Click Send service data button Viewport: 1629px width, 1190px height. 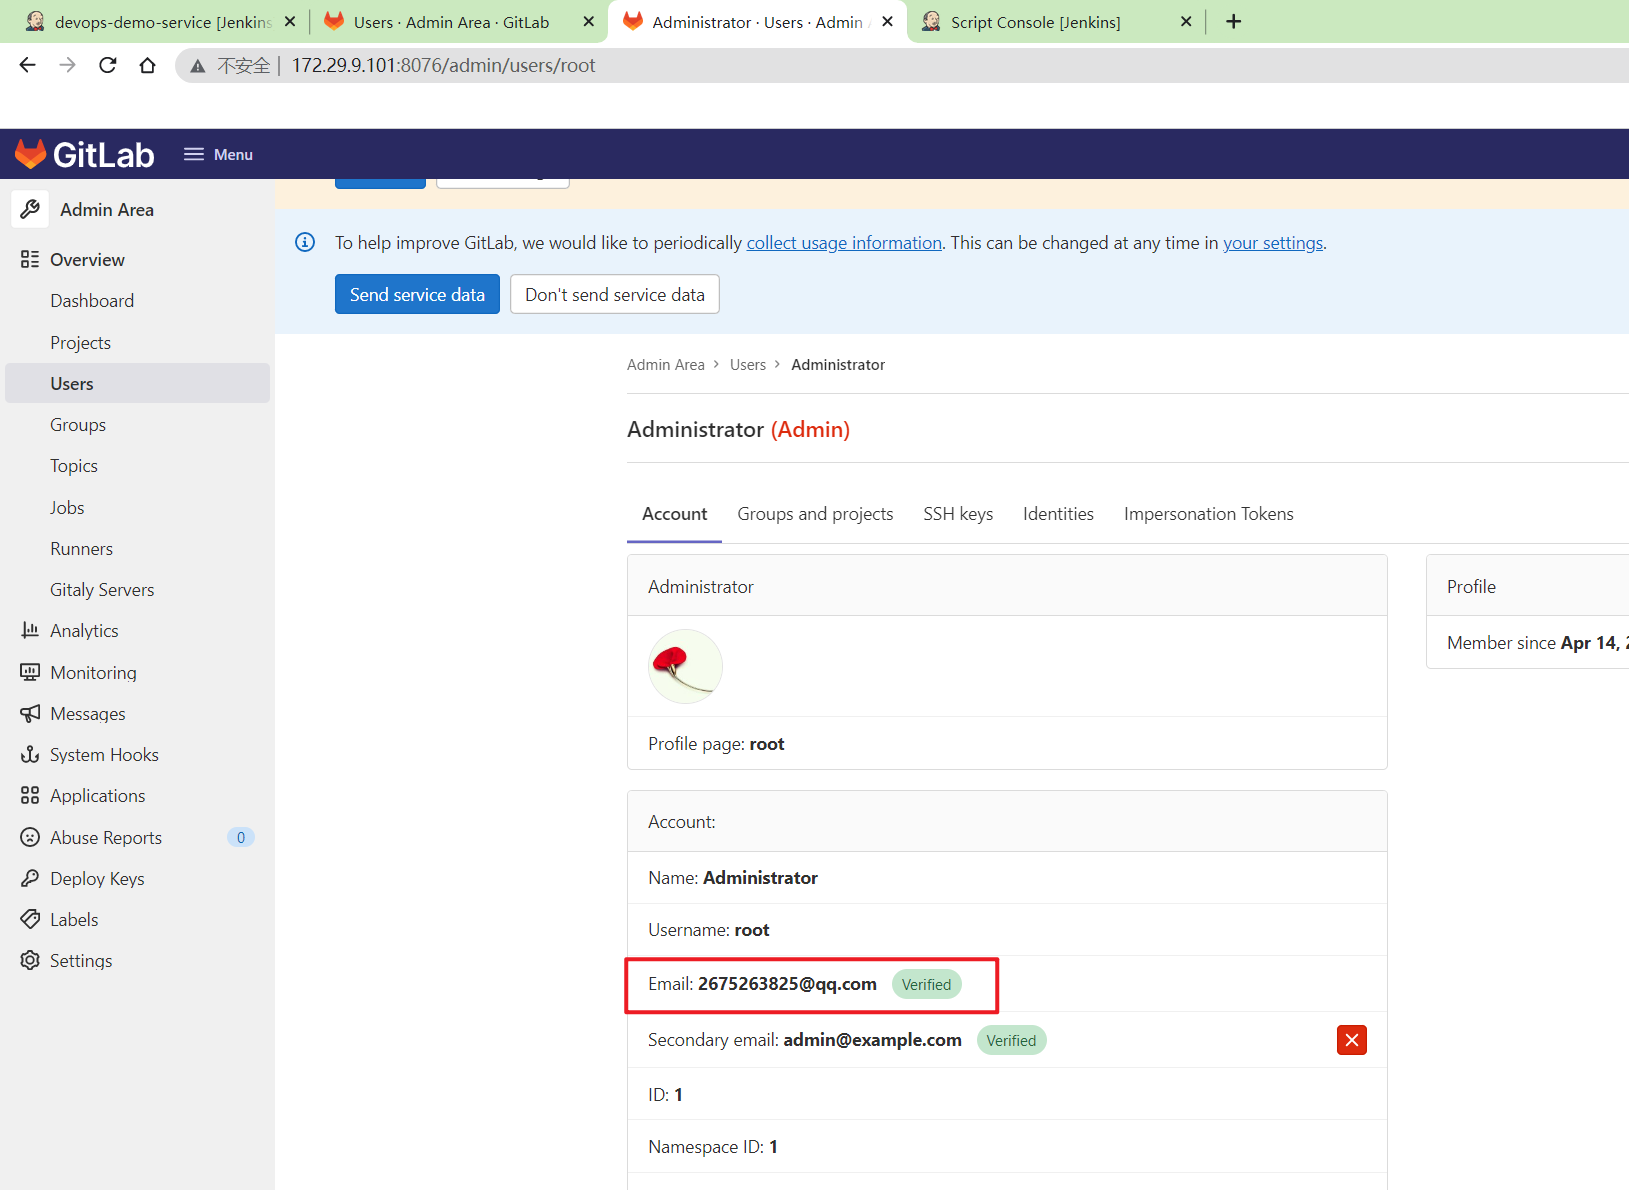pos(417,294)
